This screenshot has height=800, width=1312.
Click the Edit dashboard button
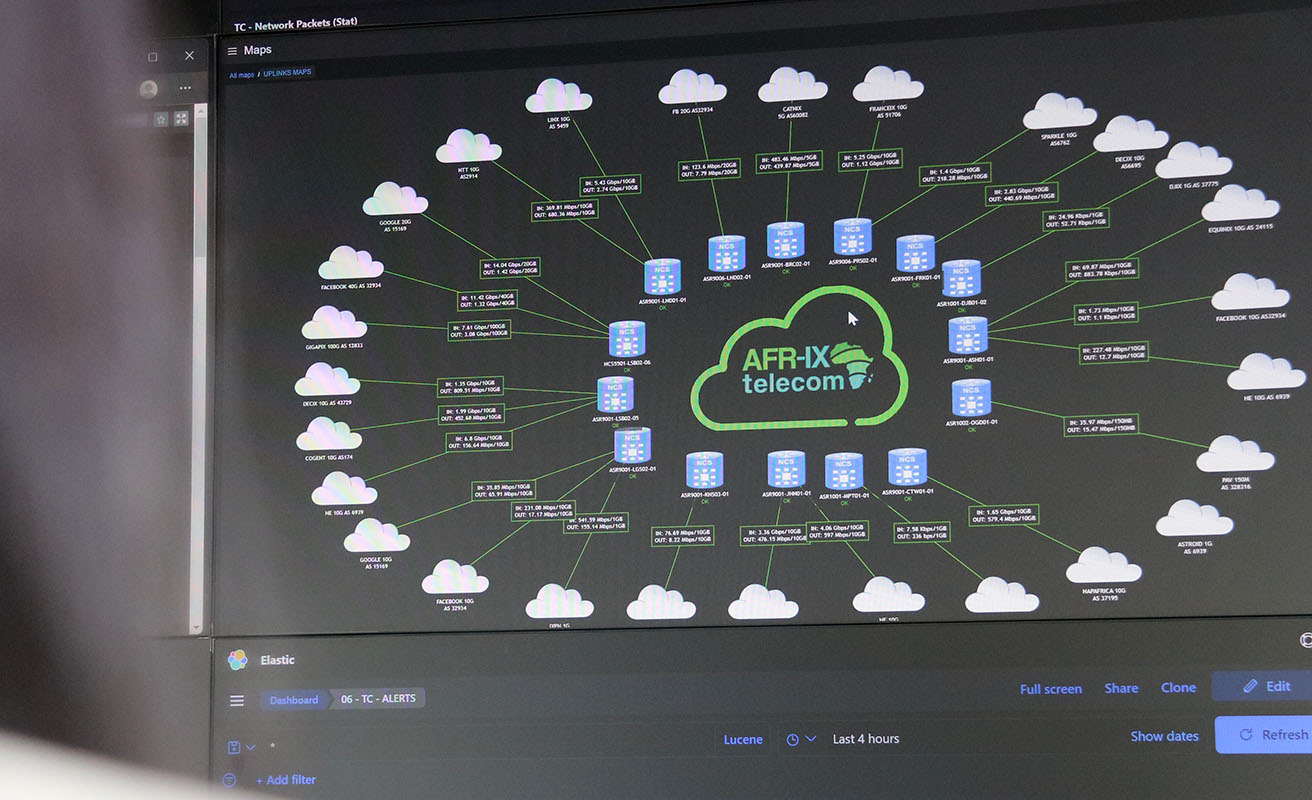(1262, 686)
